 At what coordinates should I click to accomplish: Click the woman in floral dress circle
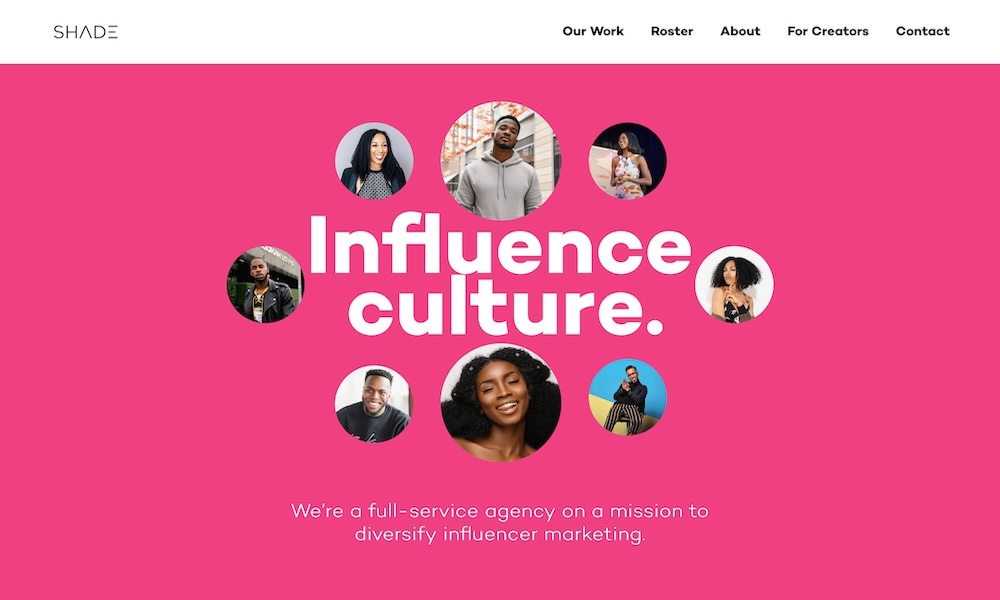pos(627,161)
